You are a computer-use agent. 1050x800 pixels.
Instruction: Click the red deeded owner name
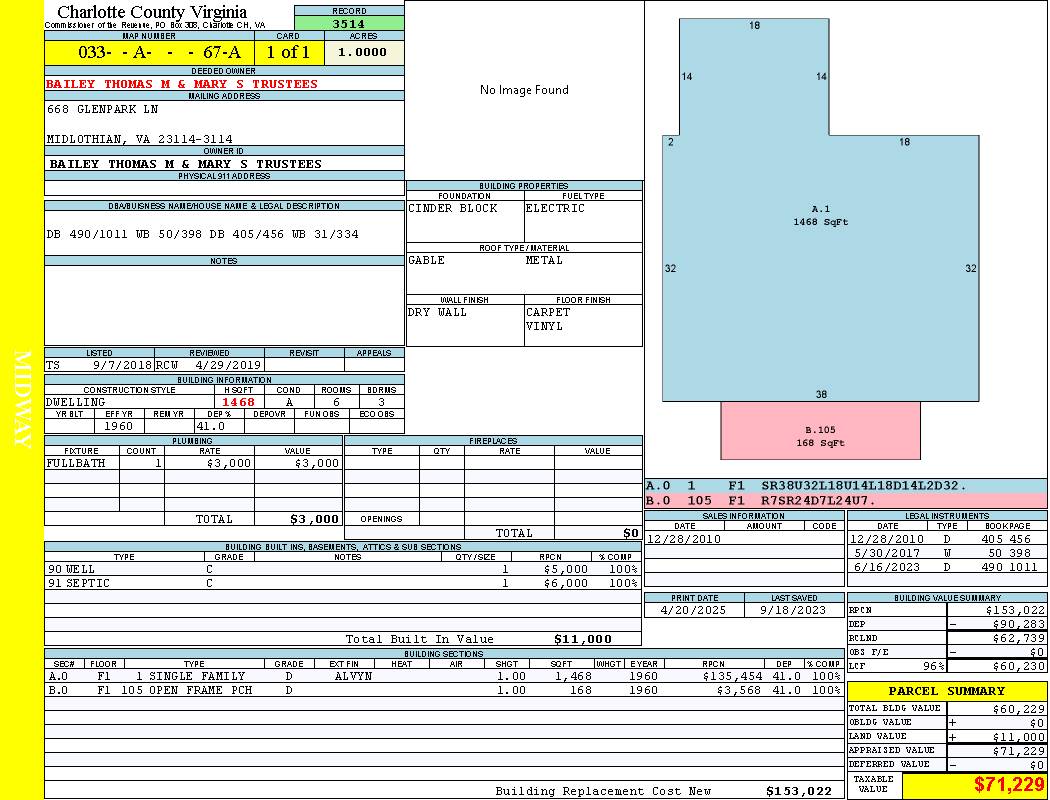[182, 84]
